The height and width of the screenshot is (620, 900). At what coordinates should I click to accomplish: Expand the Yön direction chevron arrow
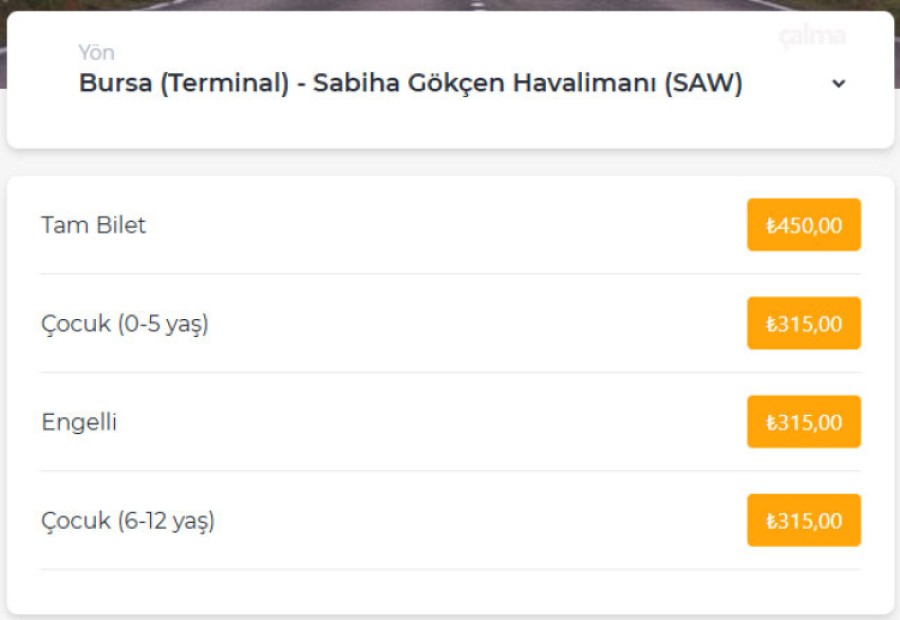click(839, 83)
